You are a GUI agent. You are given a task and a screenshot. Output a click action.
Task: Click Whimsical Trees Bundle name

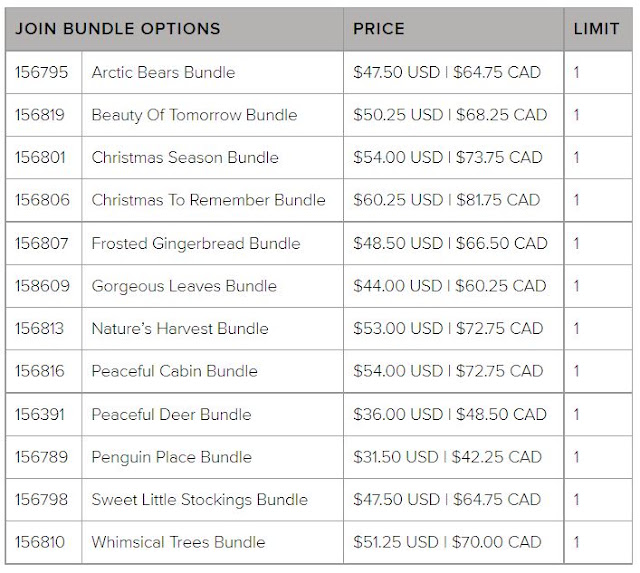click(178, 542)
